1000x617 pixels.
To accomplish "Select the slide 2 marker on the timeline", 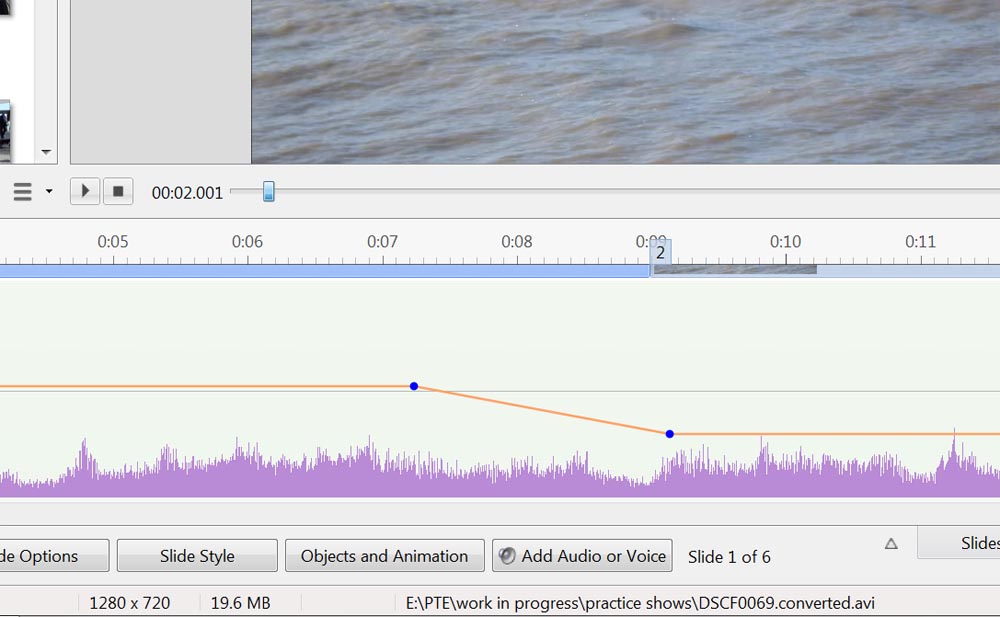I will coord(660,253).
